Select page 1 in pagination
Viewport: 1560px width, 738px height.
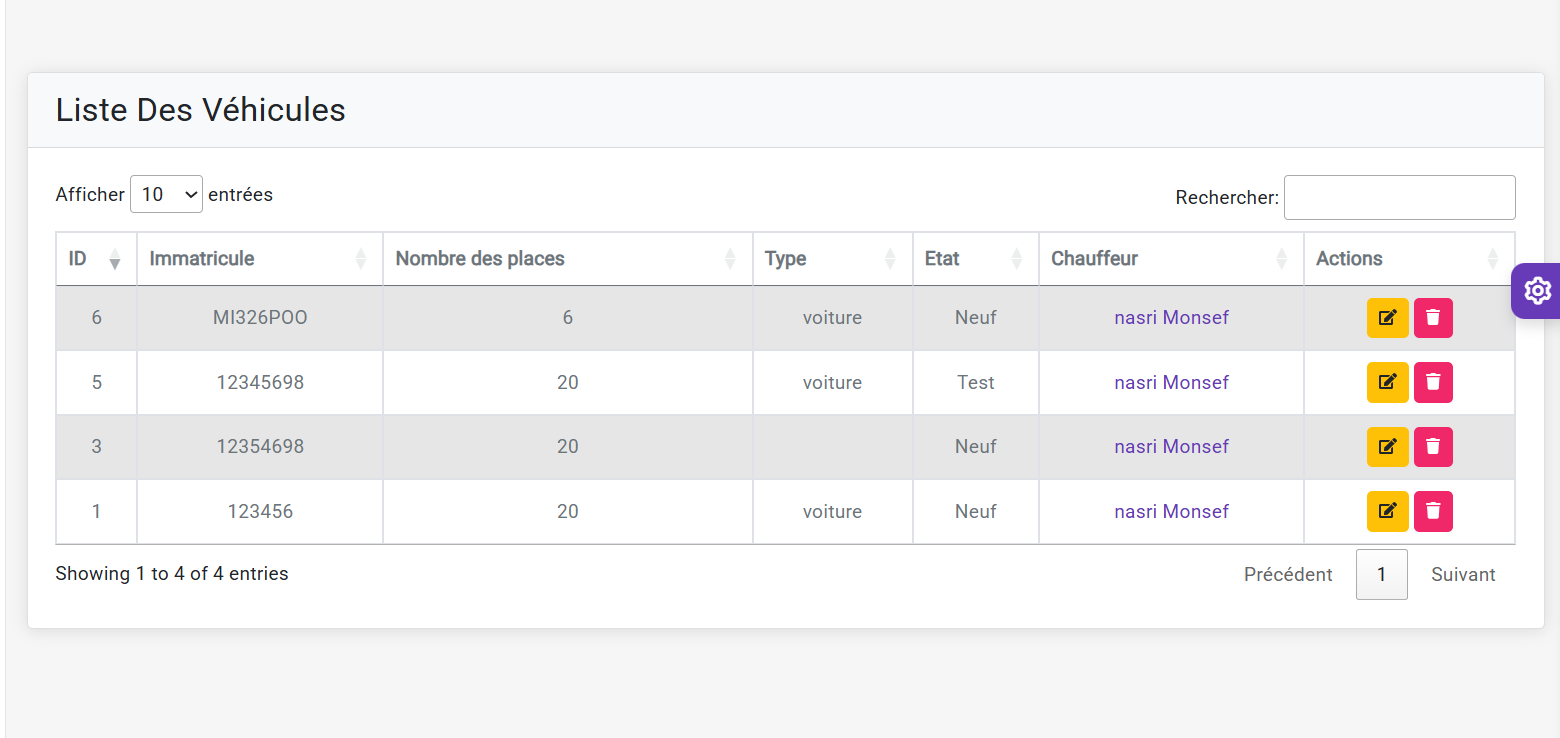(1381, 574)
